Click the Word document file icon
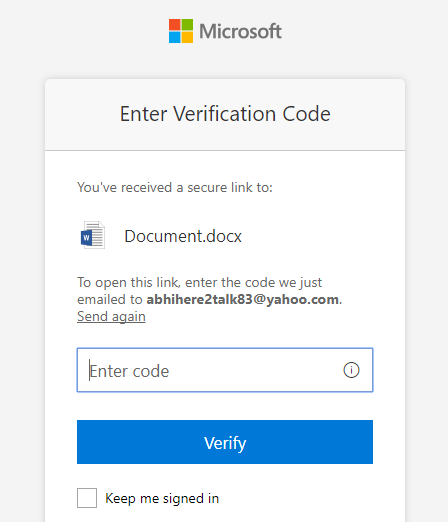 click(93, 235)
